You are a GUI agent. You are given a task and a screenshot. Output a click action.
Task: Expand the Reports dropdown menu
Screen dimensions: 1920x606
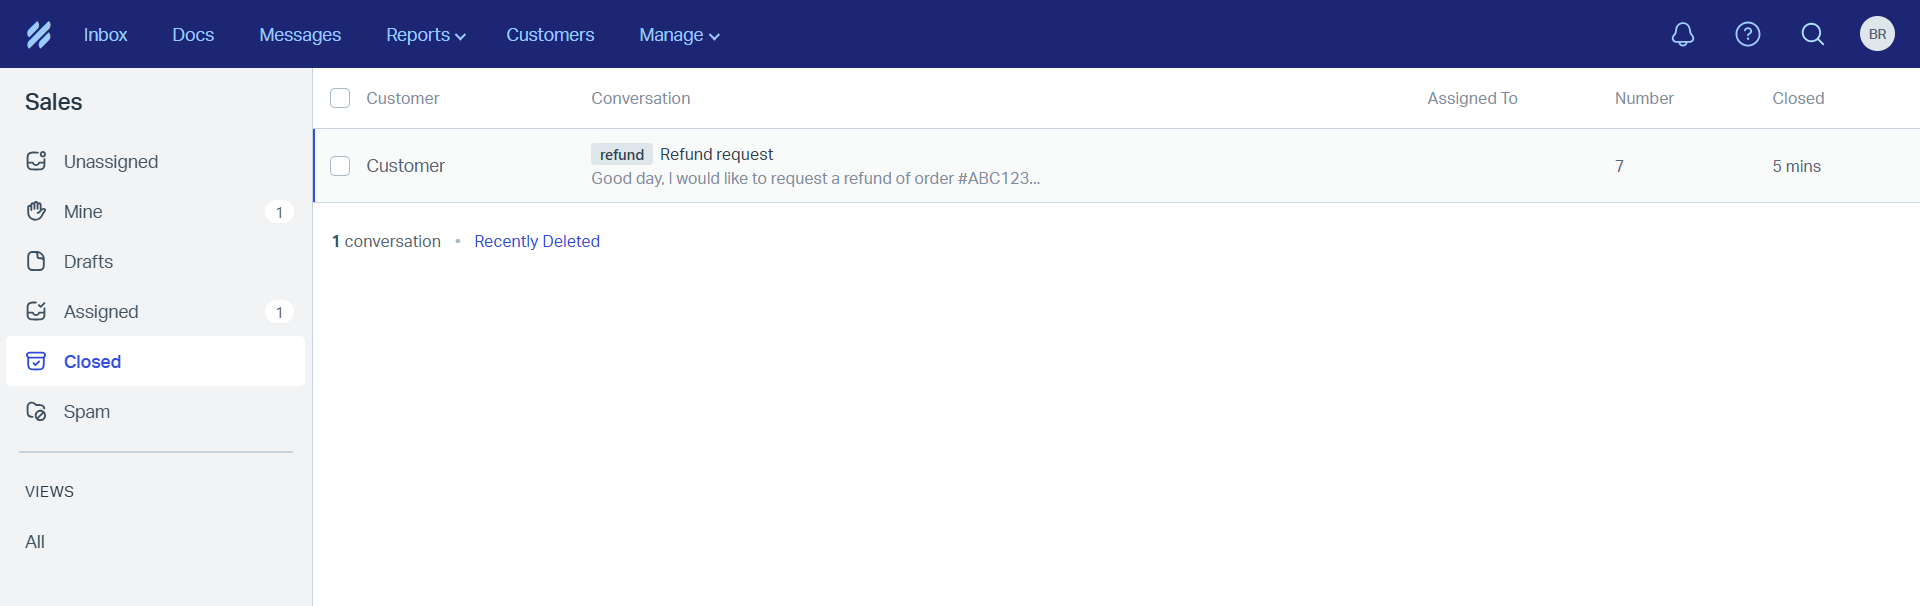(426, 35)
